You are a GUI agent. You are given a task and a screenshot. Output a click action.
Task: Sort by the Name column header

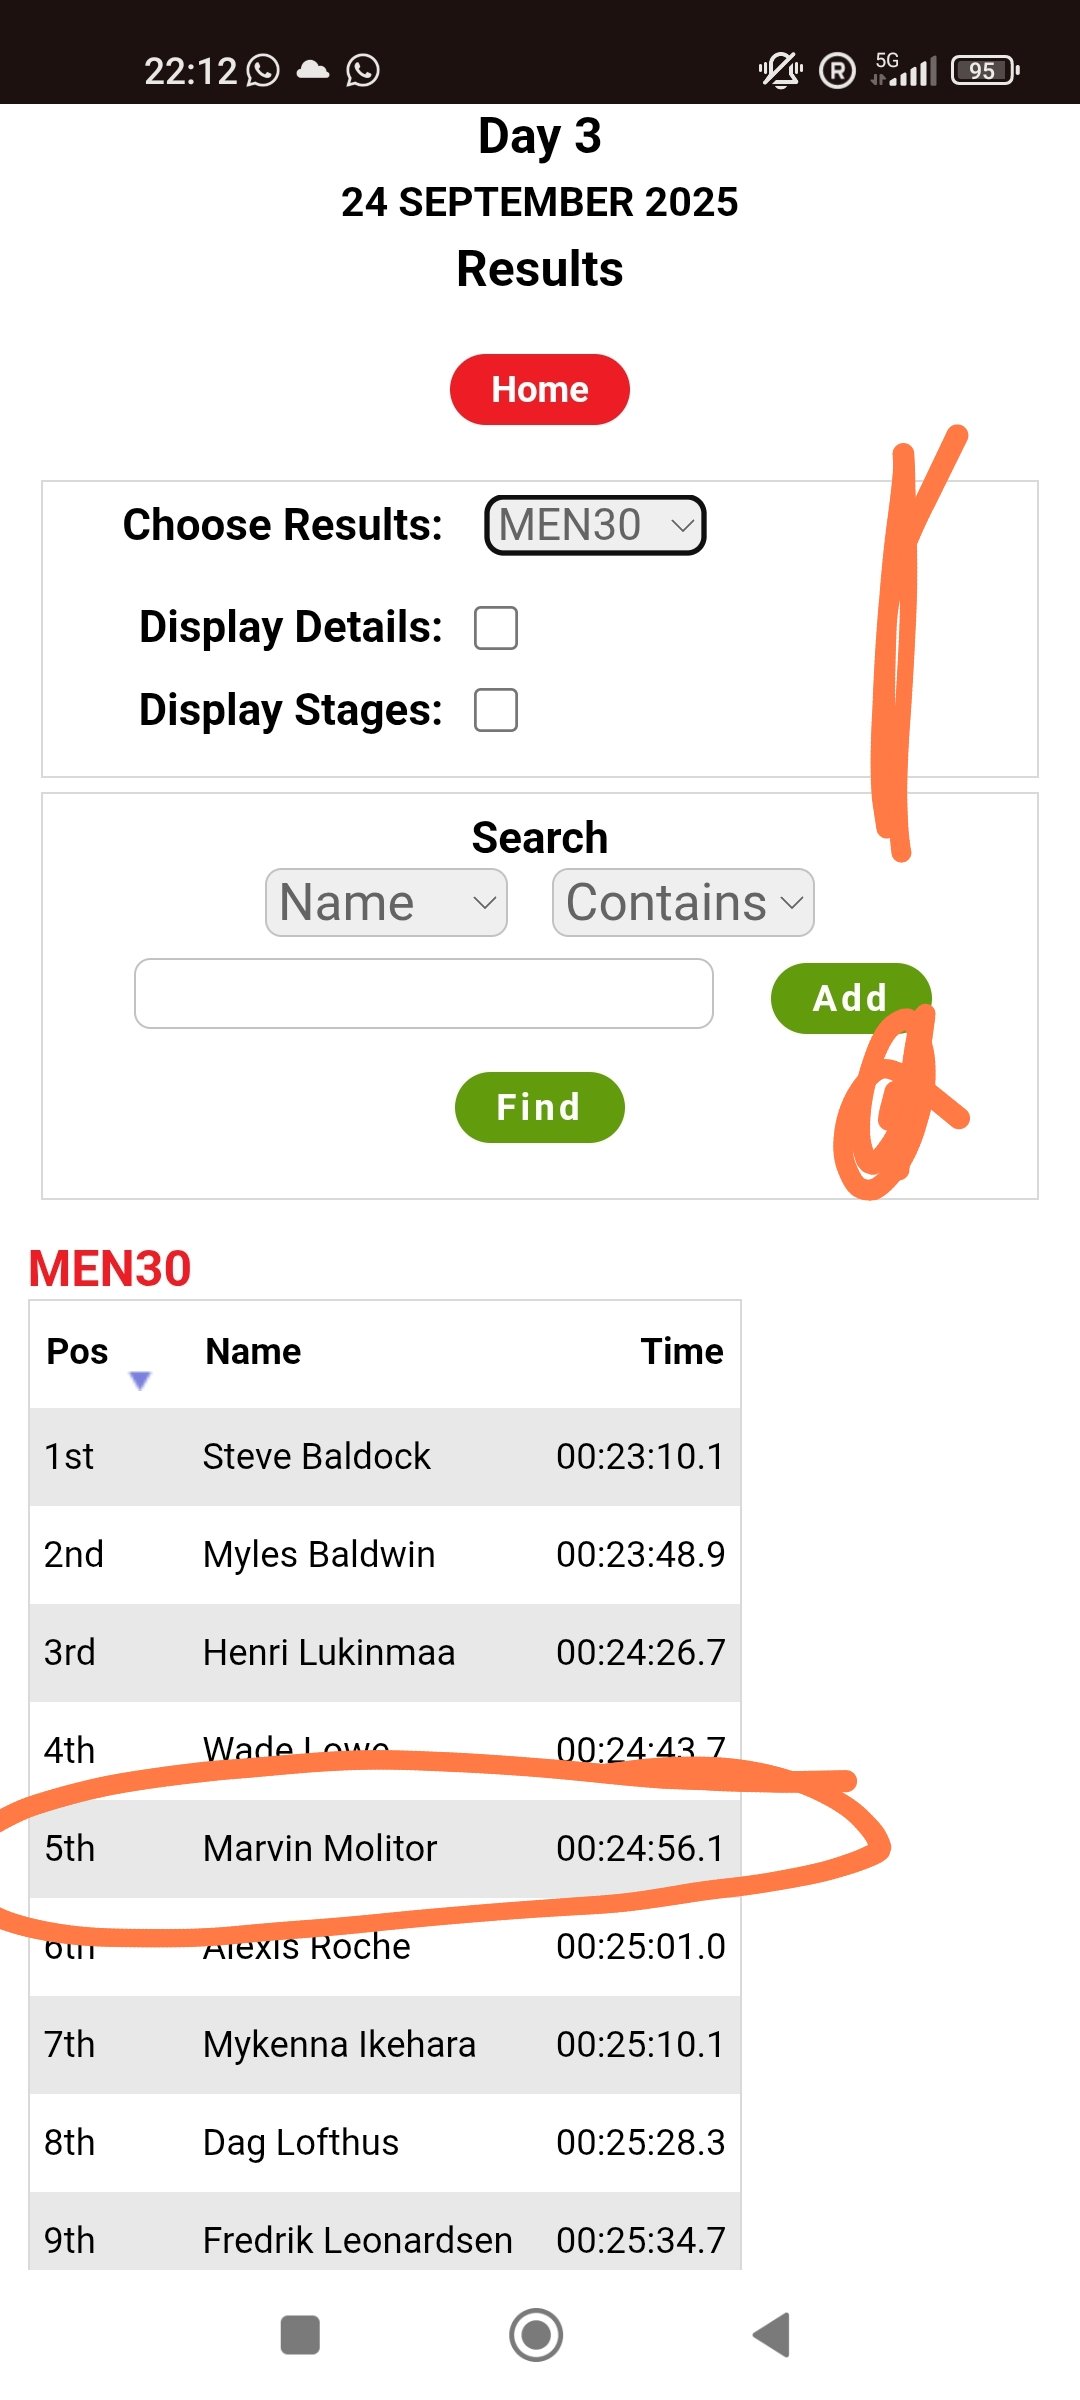(x=253, y=1352)
